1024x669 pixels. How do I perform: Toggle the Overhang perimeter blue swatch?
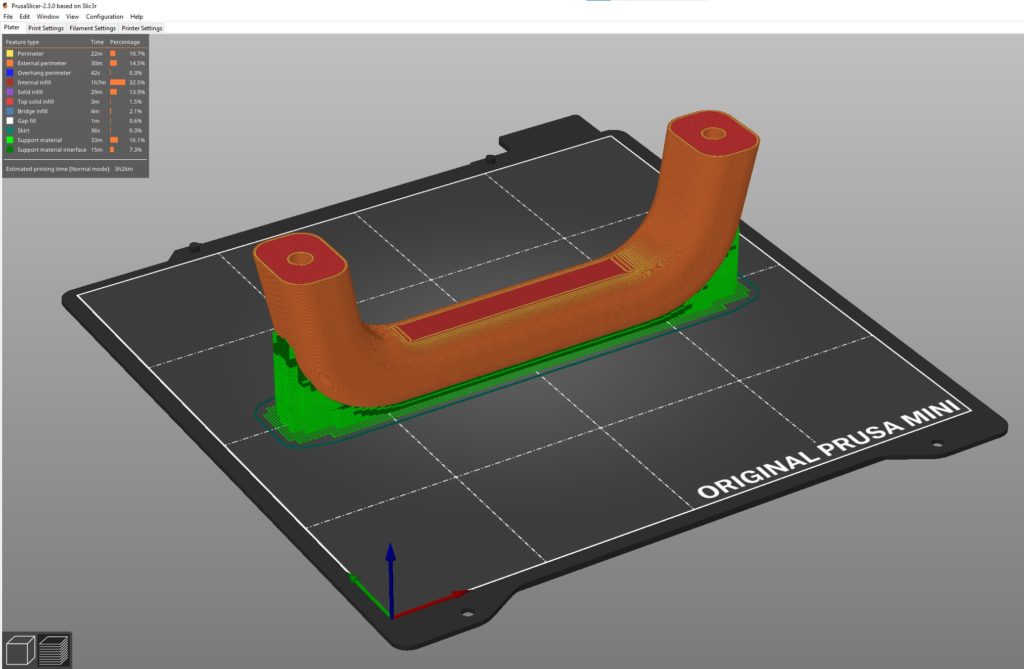(x=10, y=73)
